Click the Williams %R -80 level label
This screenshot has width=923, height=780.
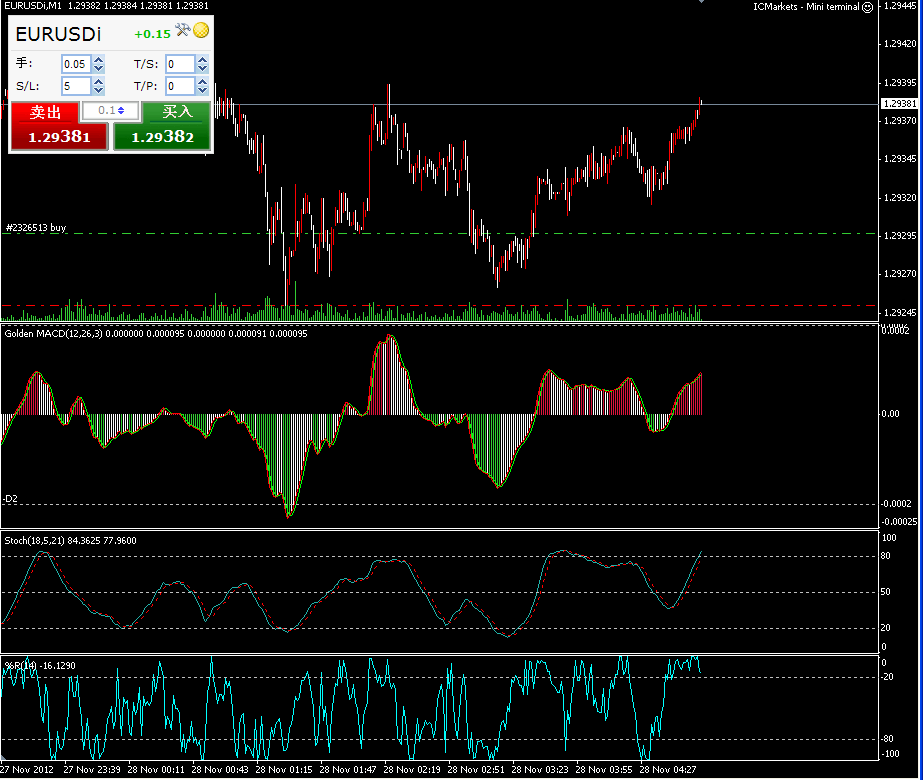[x=887, y=739]
